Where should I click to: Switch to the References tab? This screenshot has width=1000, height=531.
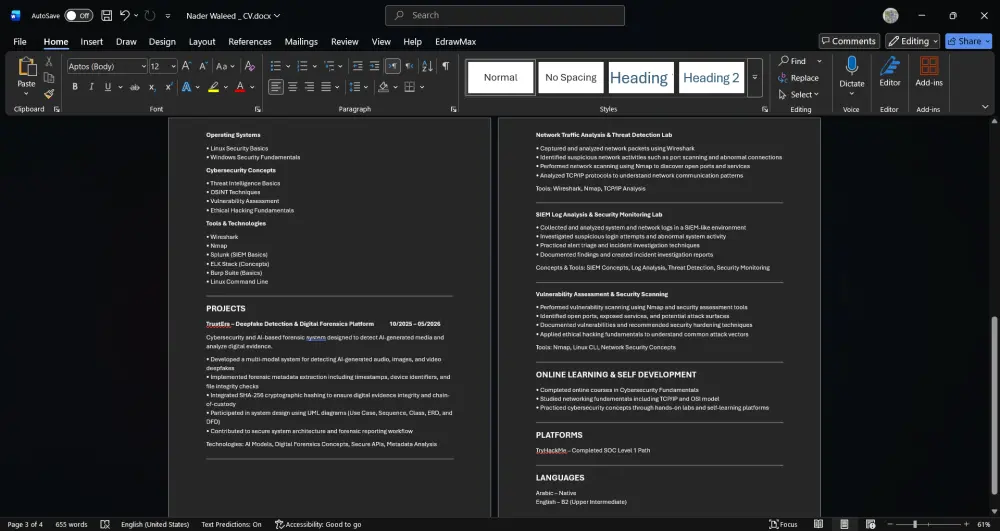[249, 41]
